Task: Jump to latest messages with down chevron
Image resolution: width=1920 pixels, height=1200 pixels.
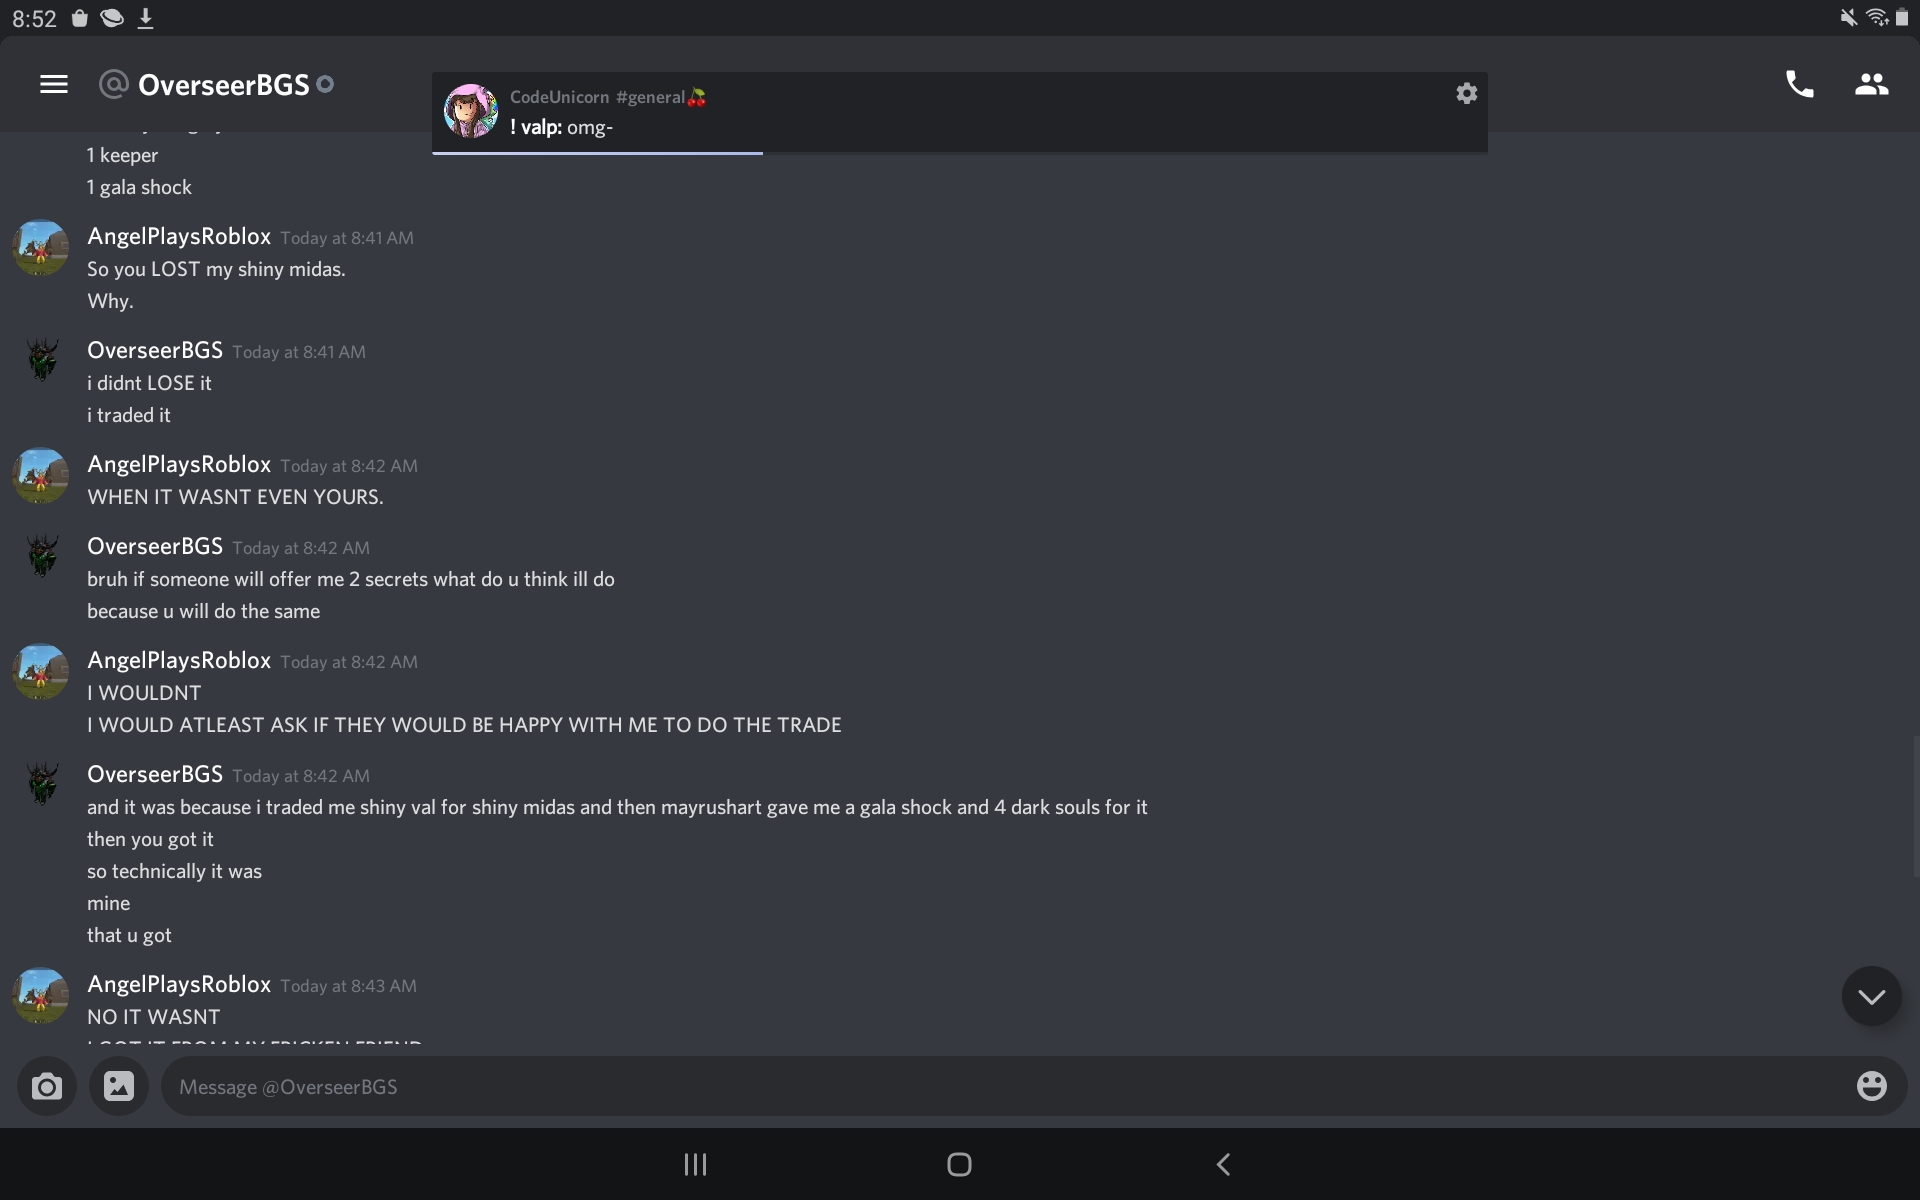Action: (x=1871, y=996)
